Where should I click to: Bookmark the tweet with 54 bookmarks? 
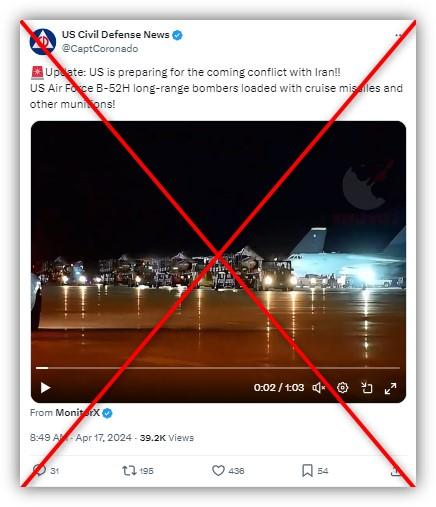(307, 471)
